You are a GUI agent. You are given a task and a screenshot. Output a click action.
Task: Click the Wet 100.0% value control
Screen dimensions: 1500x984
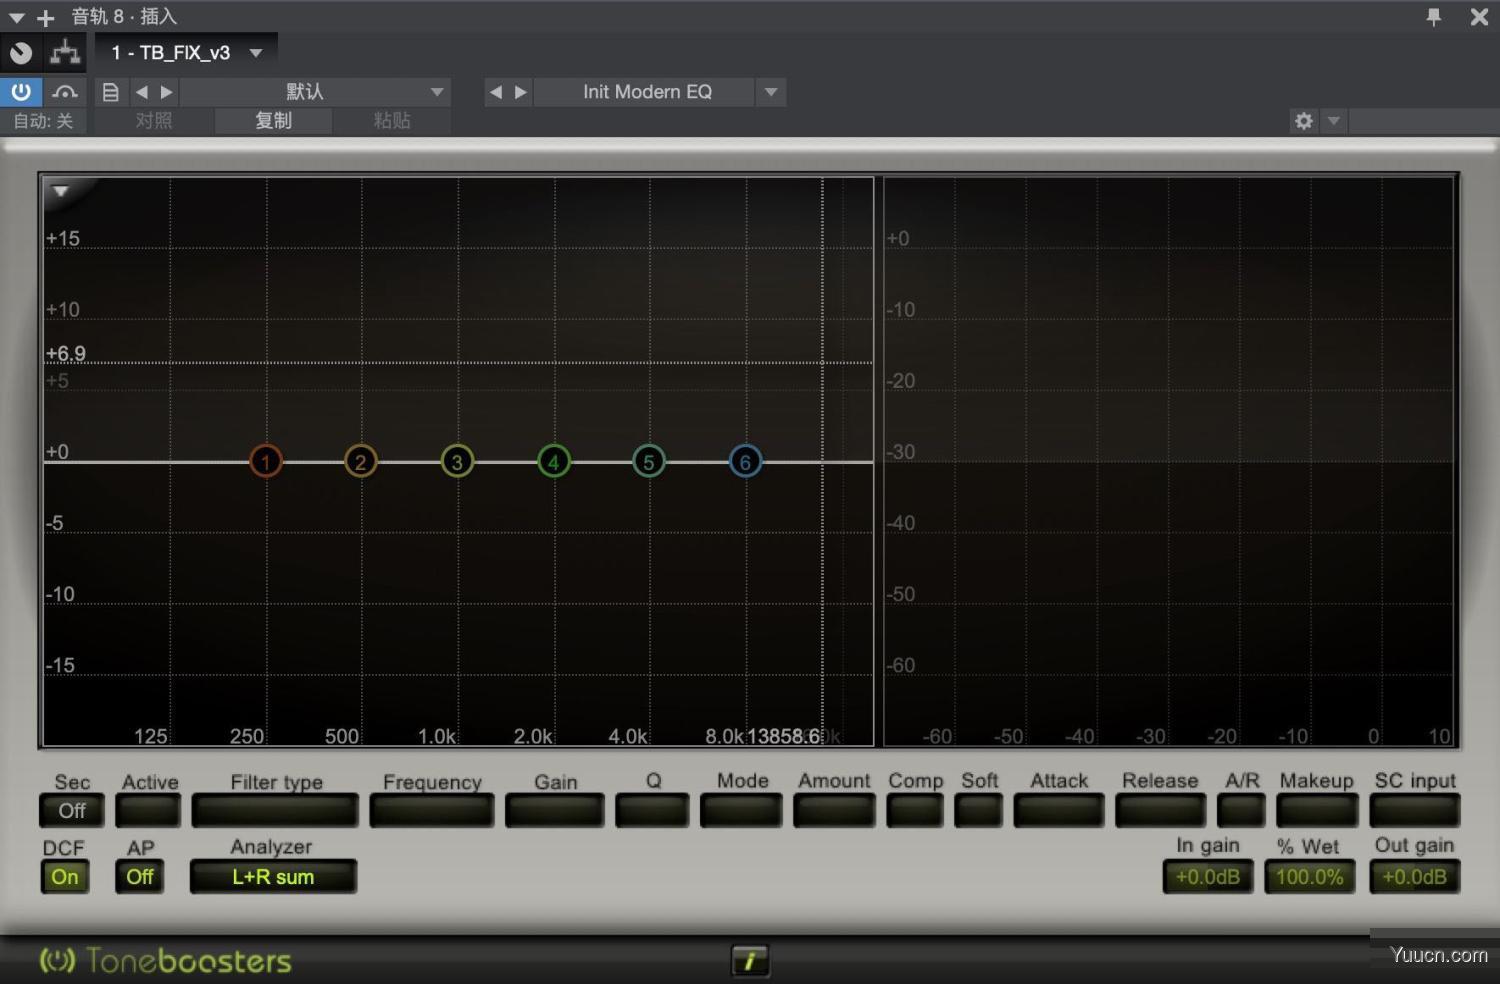[x=1308, y=876]
